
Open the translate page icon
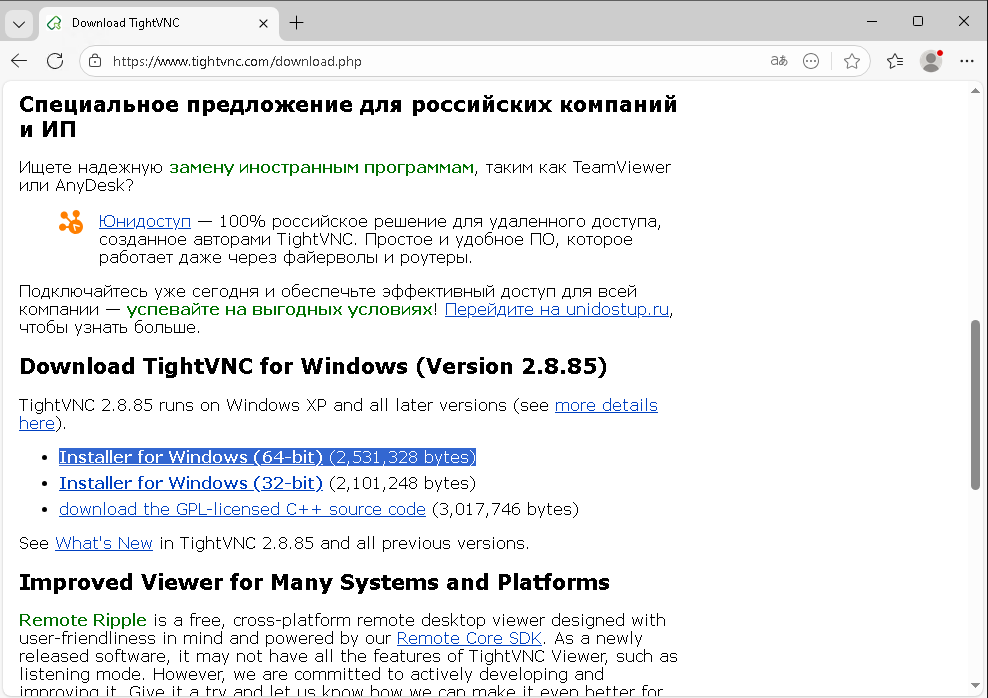[779, 61]
